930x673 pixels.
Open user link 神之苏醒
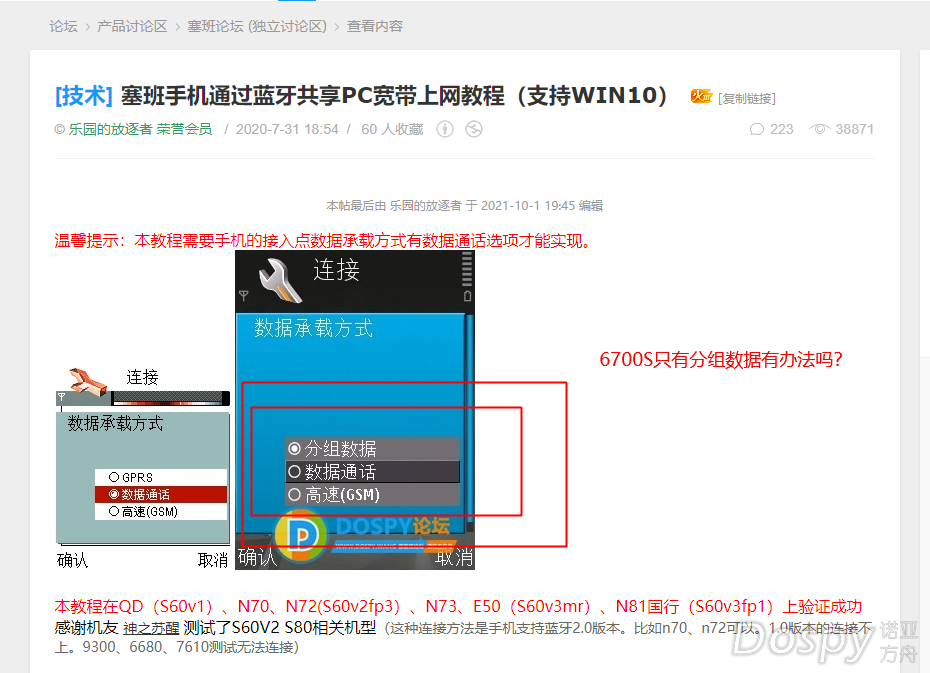151,628
